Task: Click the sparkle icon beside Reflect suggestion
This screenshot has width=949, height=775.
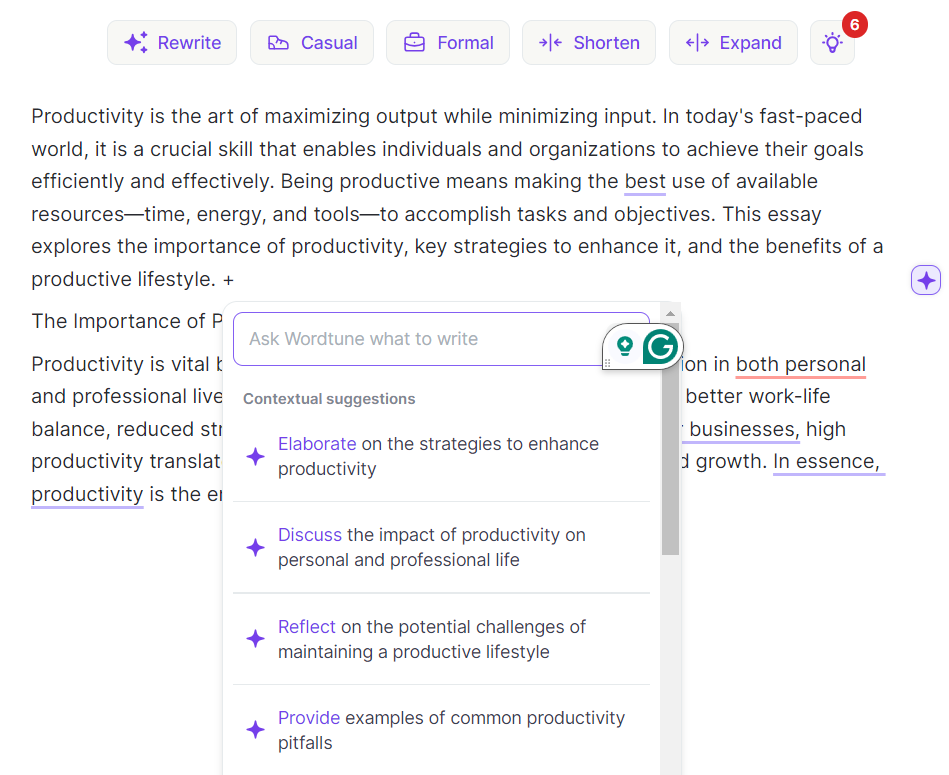Action: tap(256, 639)
